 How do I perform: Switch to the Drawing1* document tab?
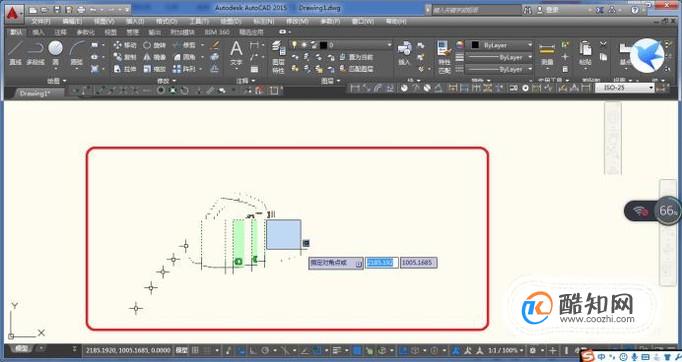pyautogui.click(x=36, y=94)
